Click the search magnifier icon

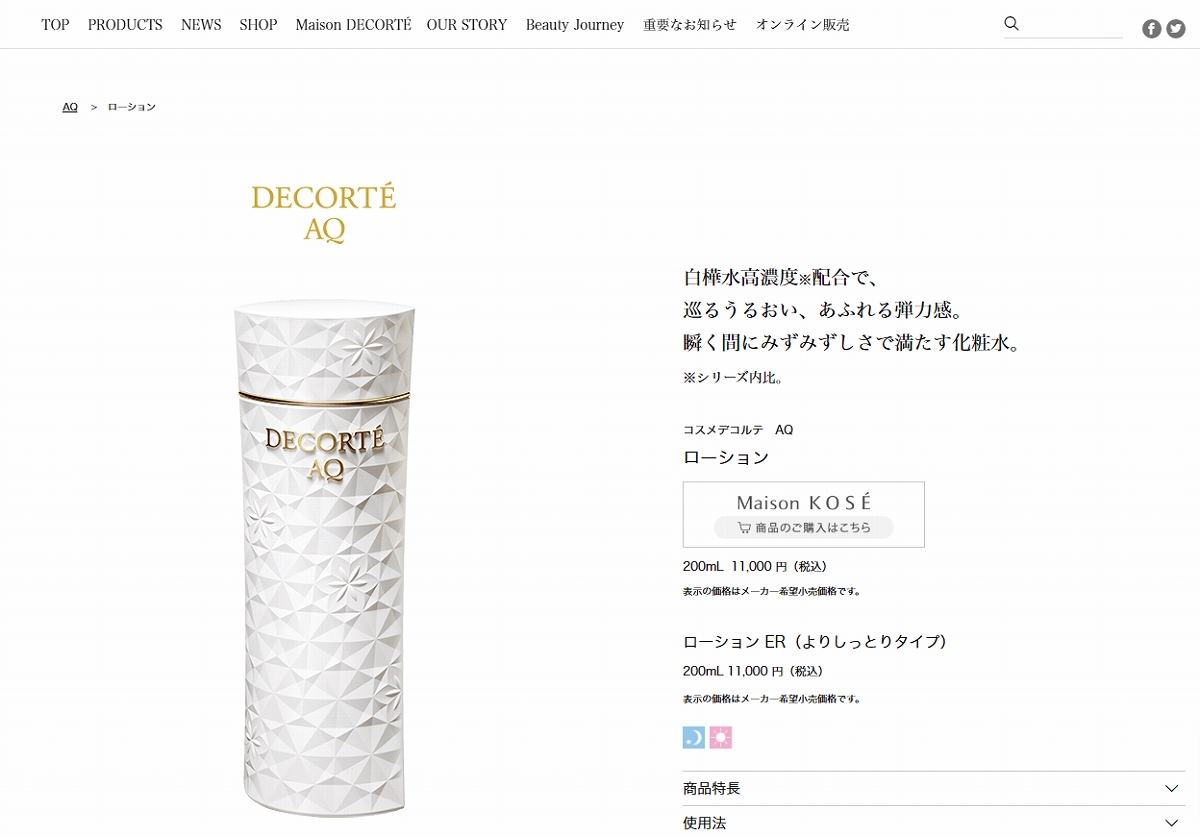click(1011, 23)
